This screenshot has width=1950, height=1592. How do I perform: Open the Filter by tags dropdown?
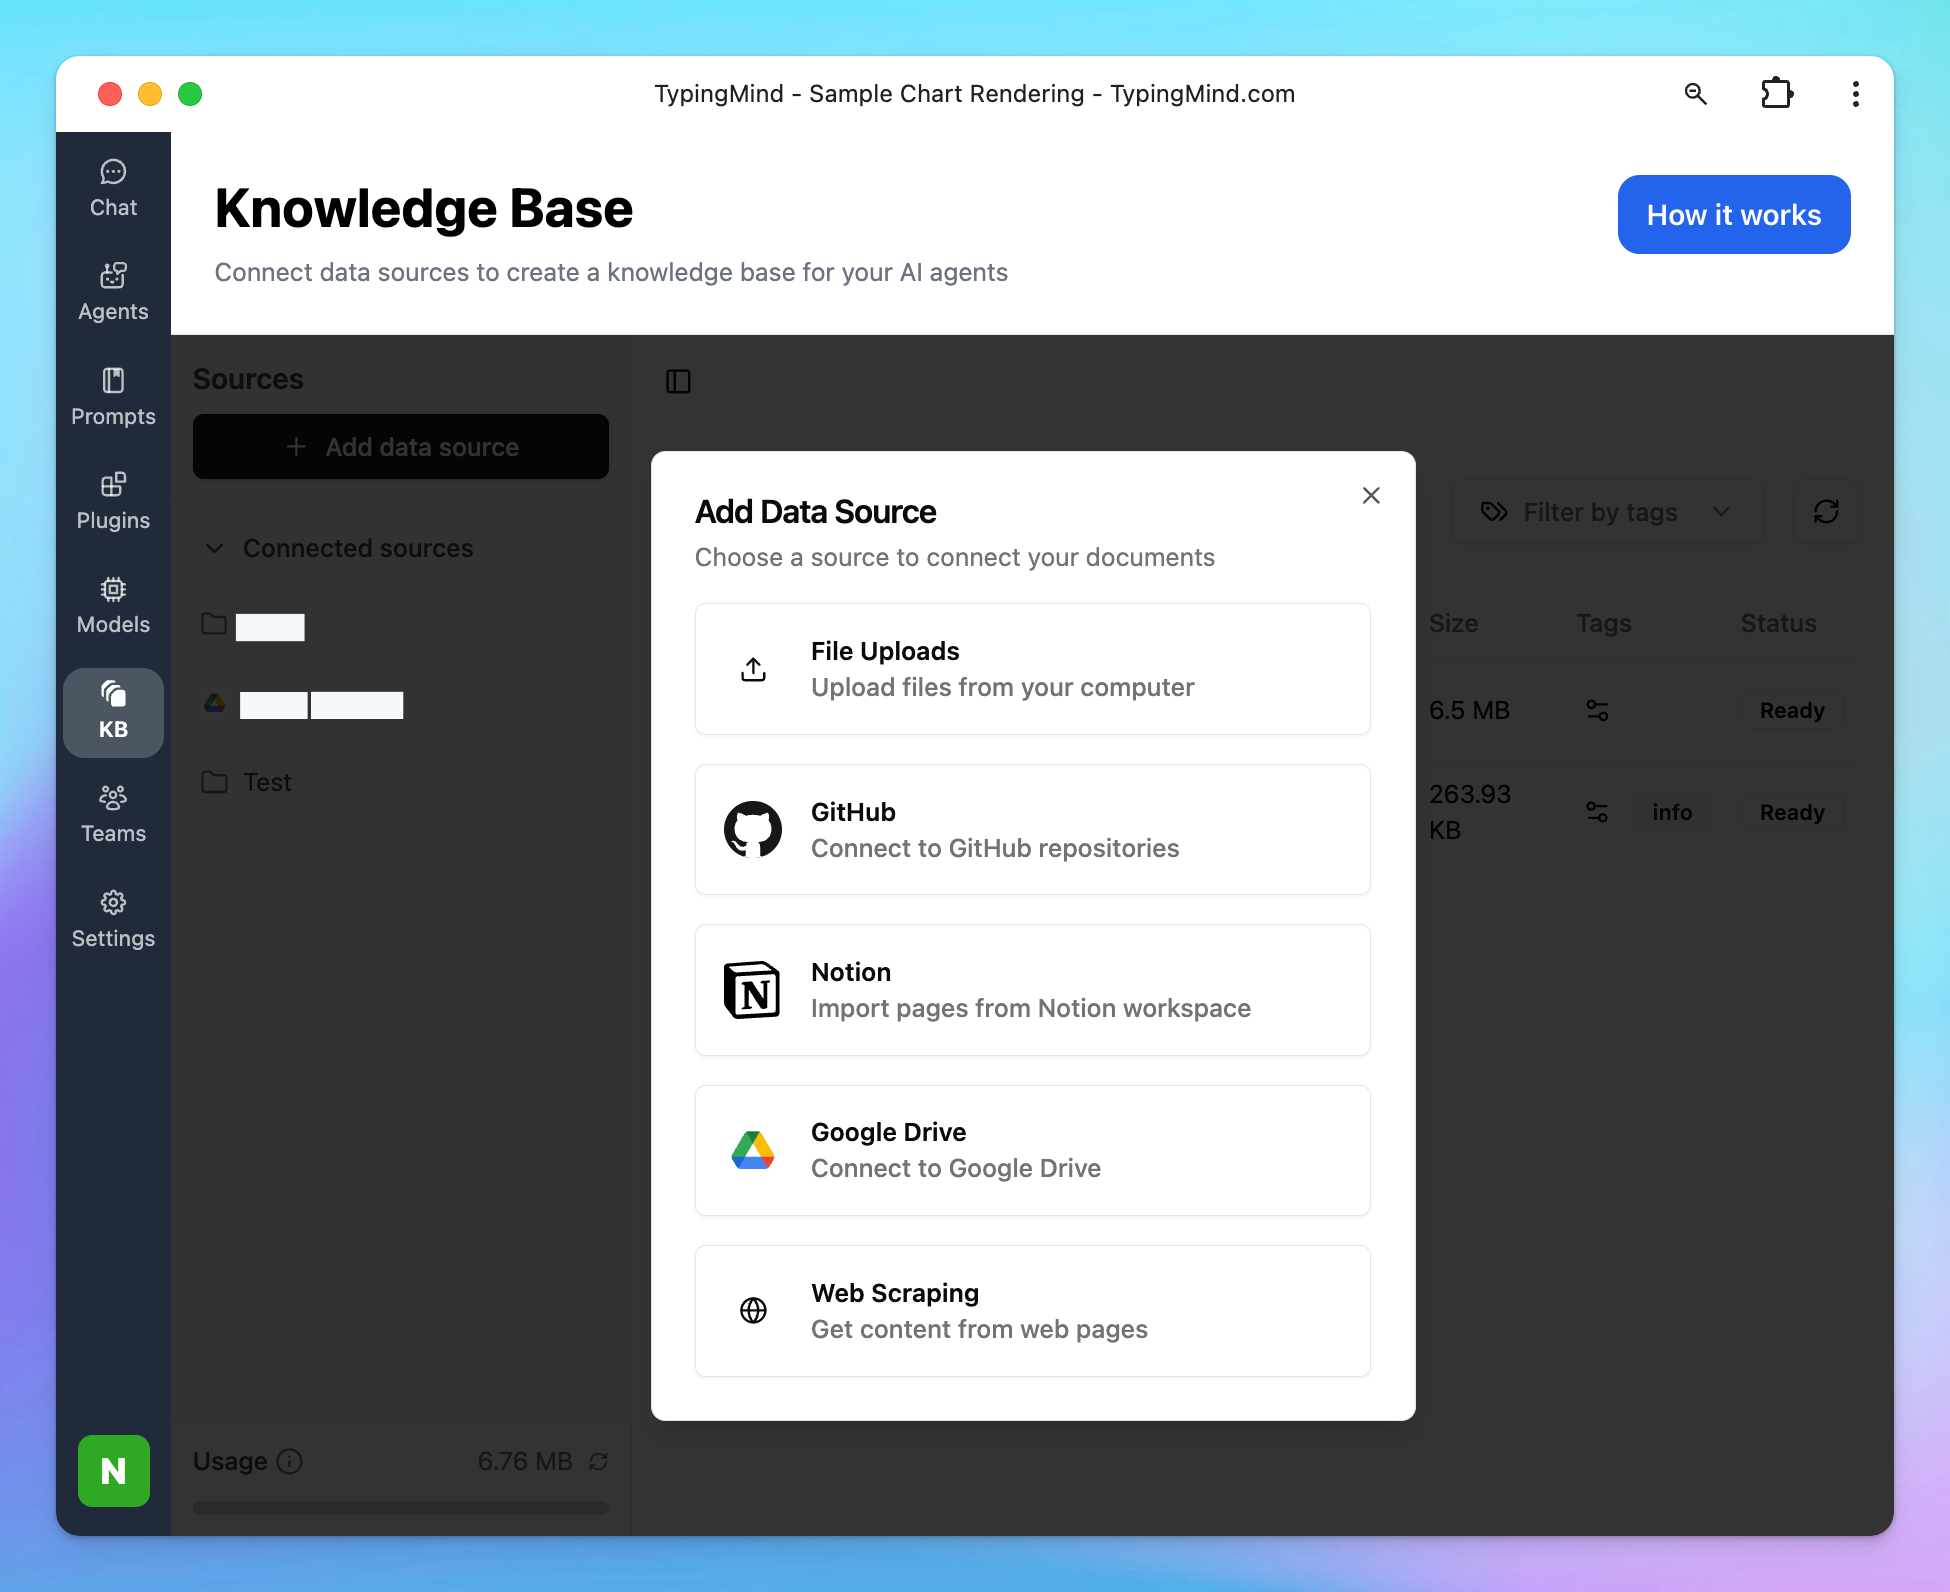point(1606,512)
